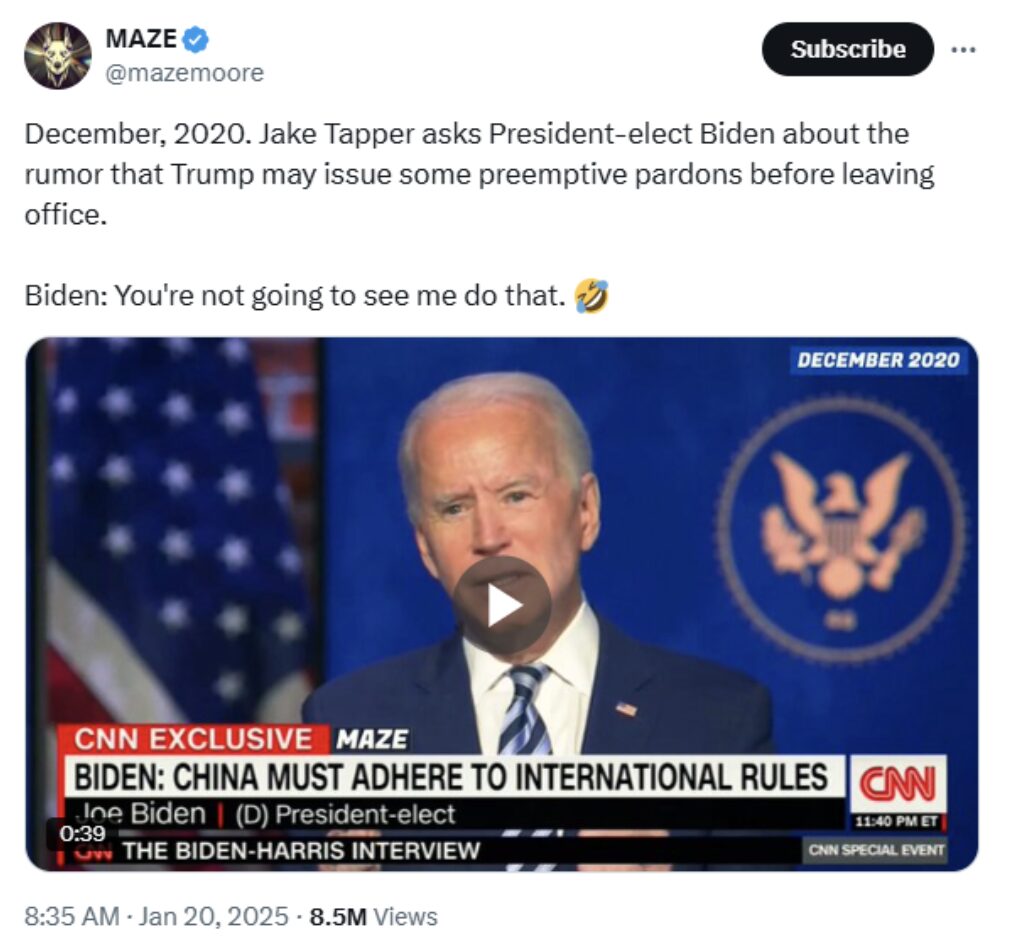Click the MAZE watermark in the video
The image size is (1012, 952).
(x=372, y=740)
